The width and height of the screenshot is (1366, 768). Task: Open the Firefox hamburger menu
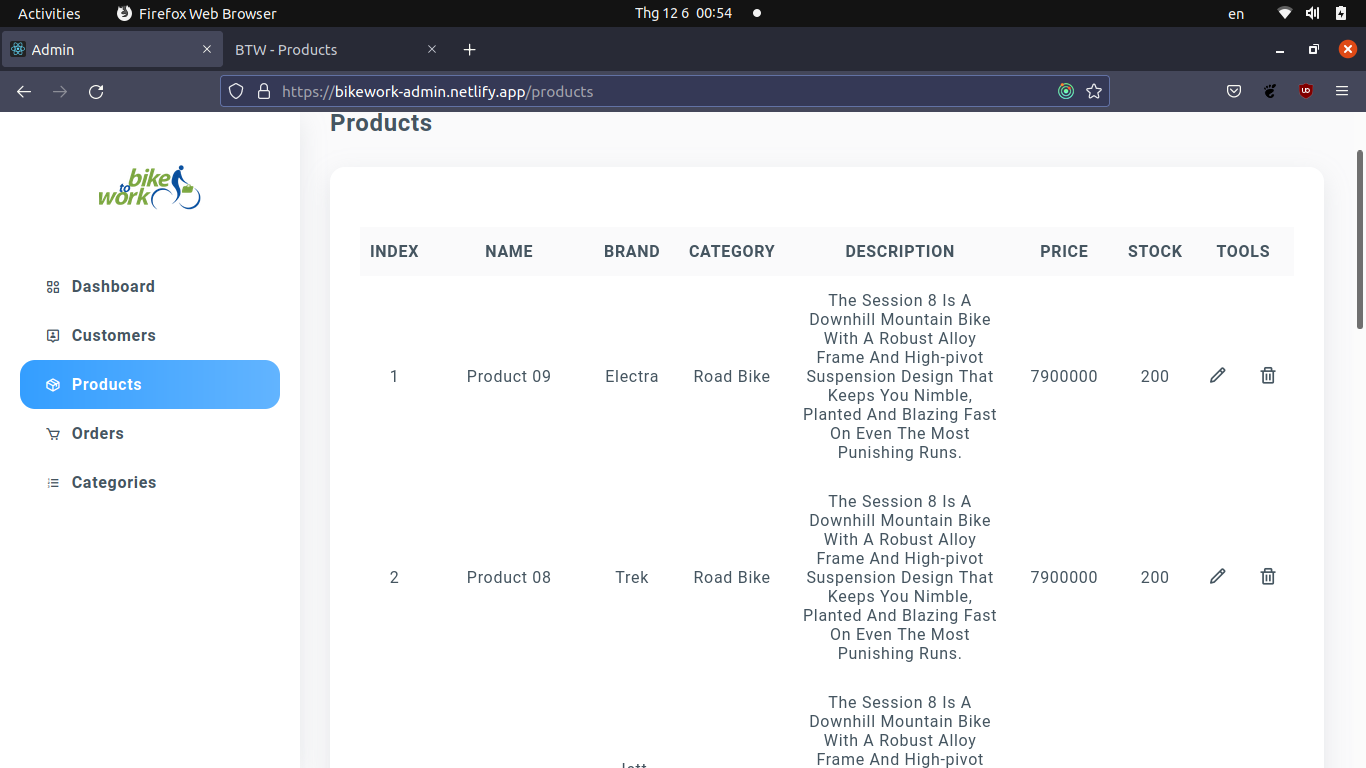[1342, 91]
